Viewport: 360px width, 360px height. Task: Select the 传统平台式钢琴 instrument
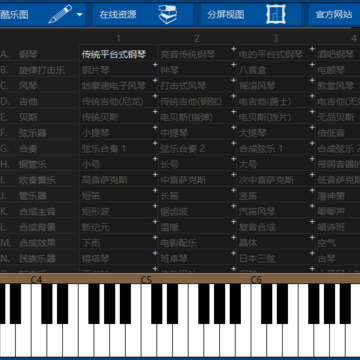coord(114,55)
